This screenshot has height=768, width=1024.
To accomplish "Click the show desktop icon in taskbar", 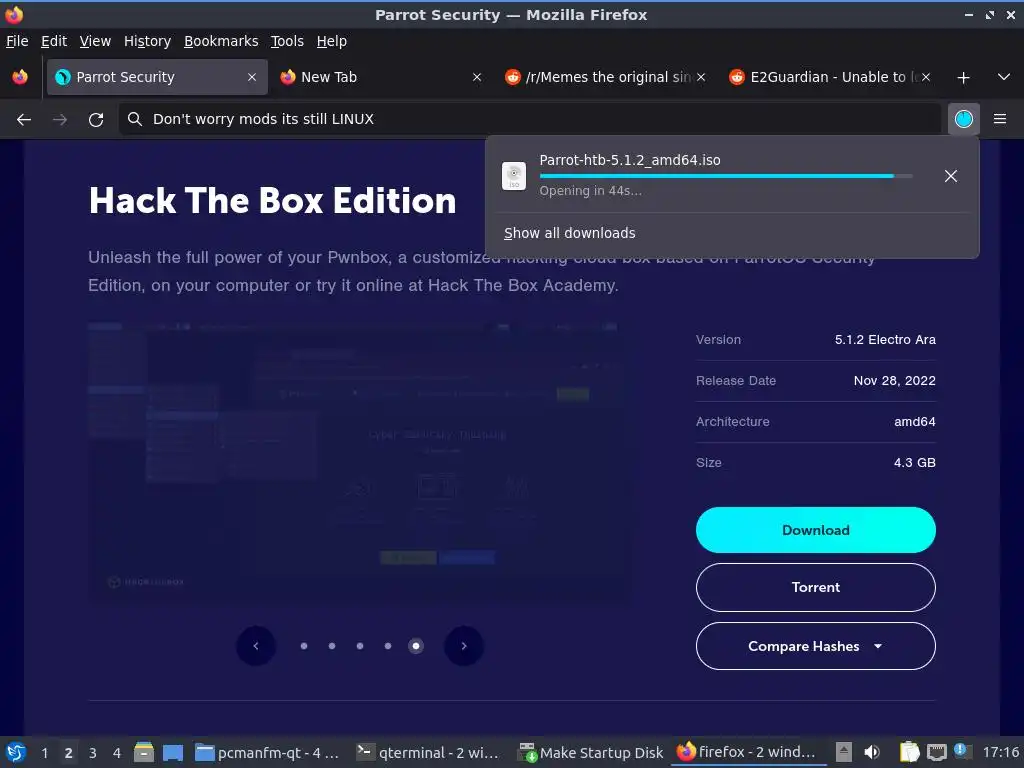I will pyautogui.click(x=172, y=752).
